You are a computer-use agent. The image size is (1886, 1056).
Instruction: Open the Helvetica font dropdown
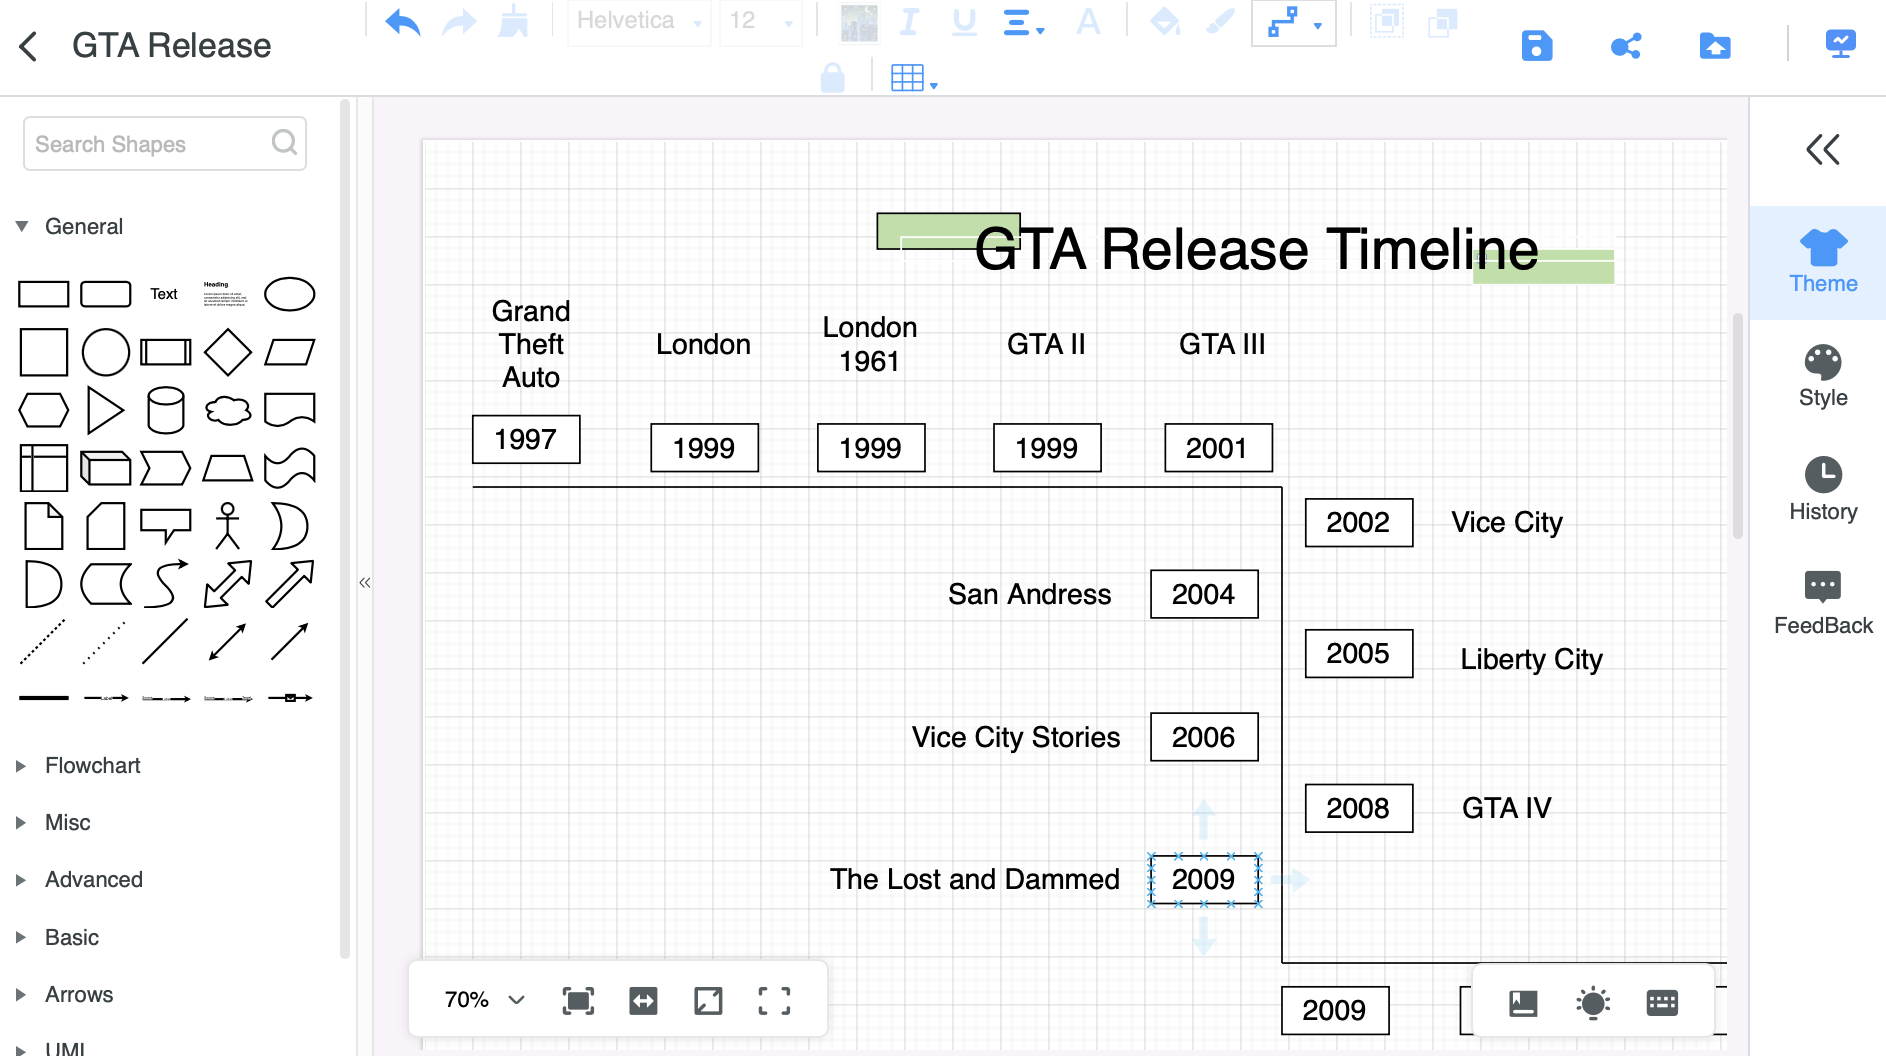pos(639,21)
